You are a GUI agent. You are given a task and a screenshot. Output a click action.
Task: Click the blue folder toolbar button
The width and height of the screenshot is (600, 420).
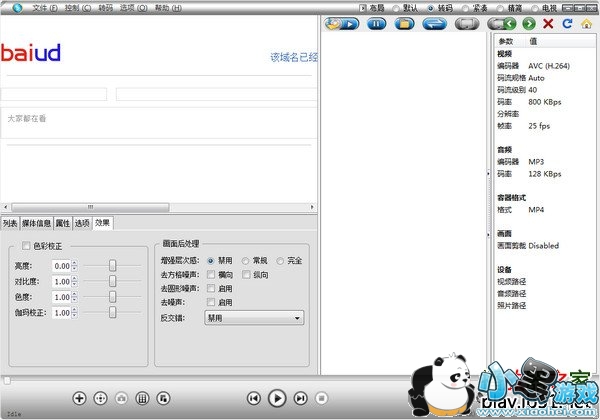(404, 24)
